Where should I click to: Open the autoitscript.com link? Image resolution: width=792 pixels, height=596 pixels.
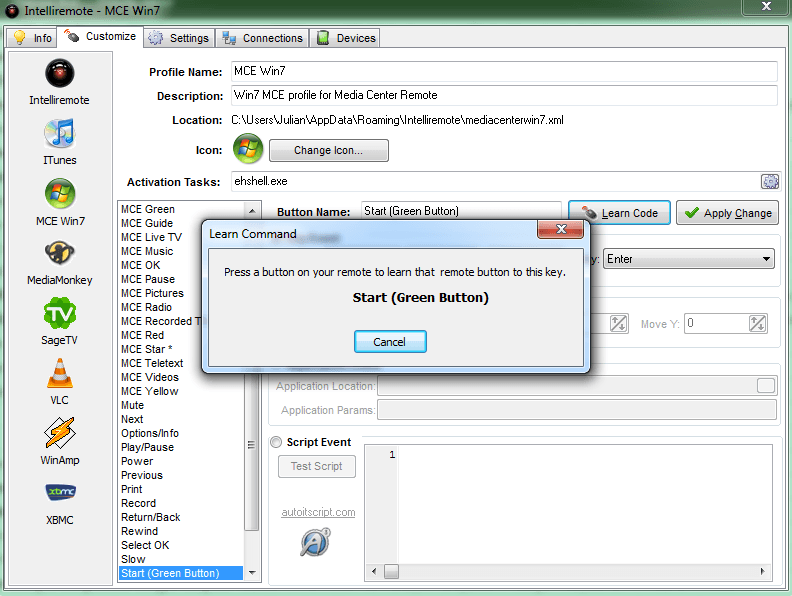pyautogui.click(x=318, y=512)
